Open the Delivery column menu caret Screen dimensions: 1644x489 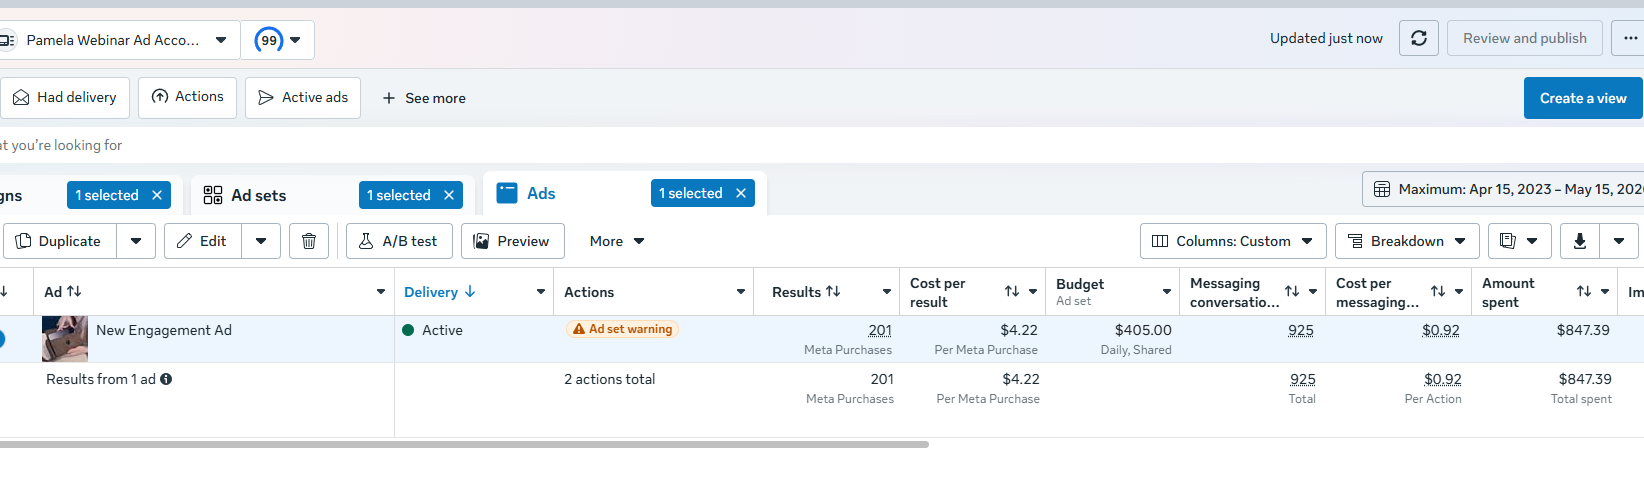pyautogui.click(x=541, y=292)
